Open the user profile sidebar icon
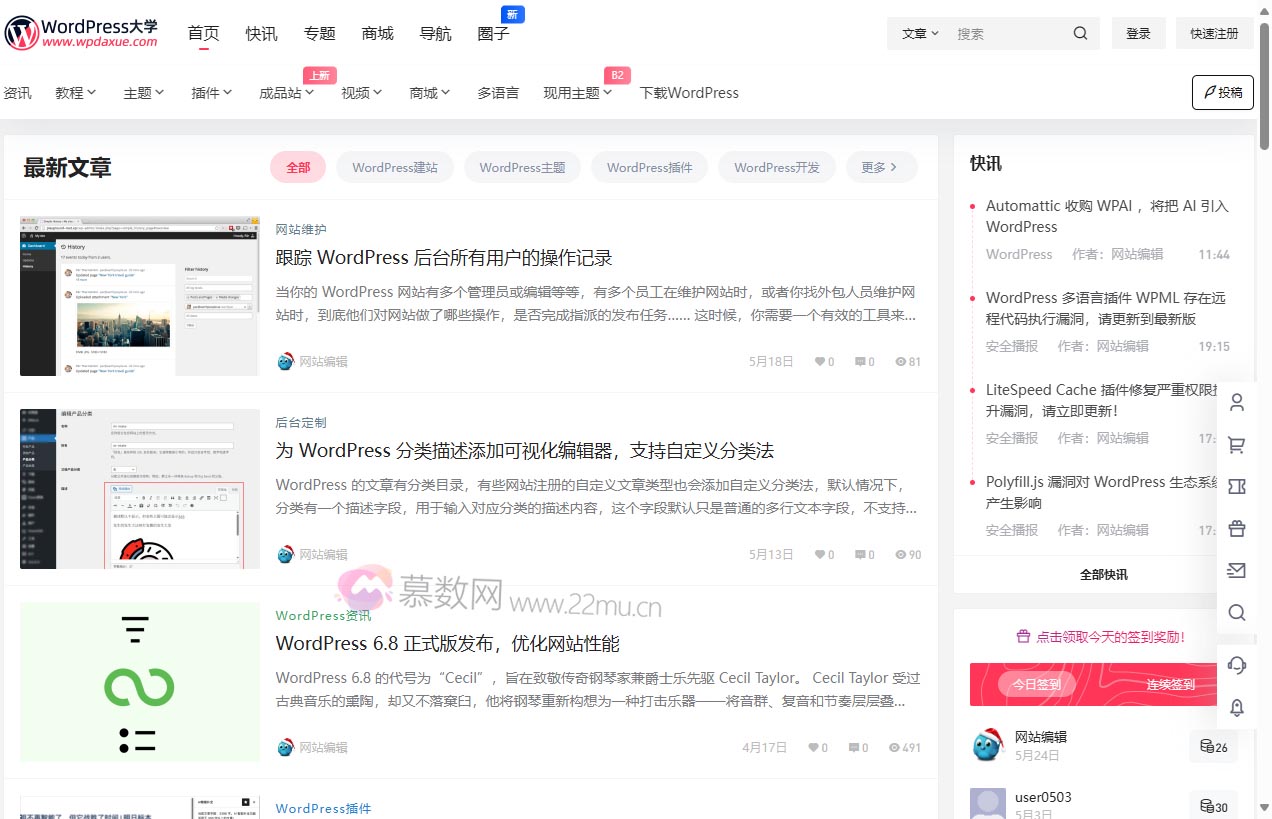 coord(1237,402)
